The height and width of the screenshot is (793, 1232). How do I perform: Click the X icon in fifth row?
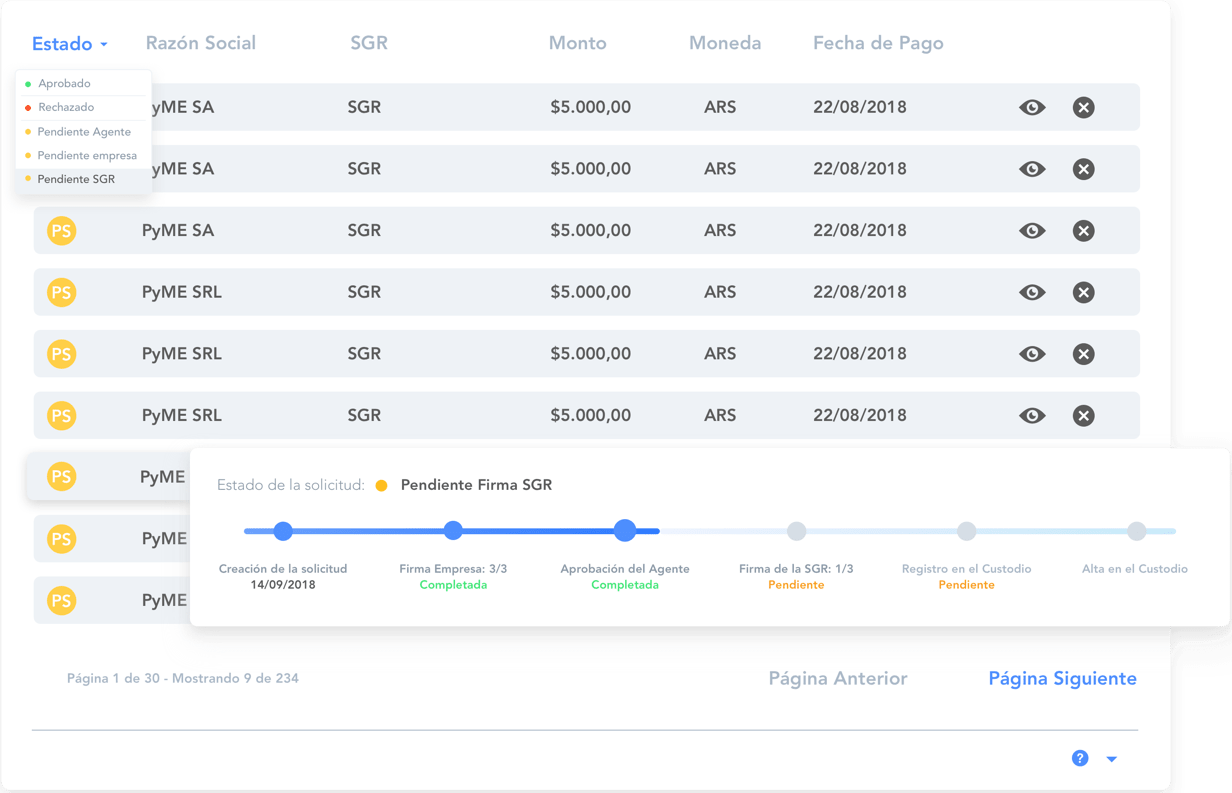[x=1083, y=354]
